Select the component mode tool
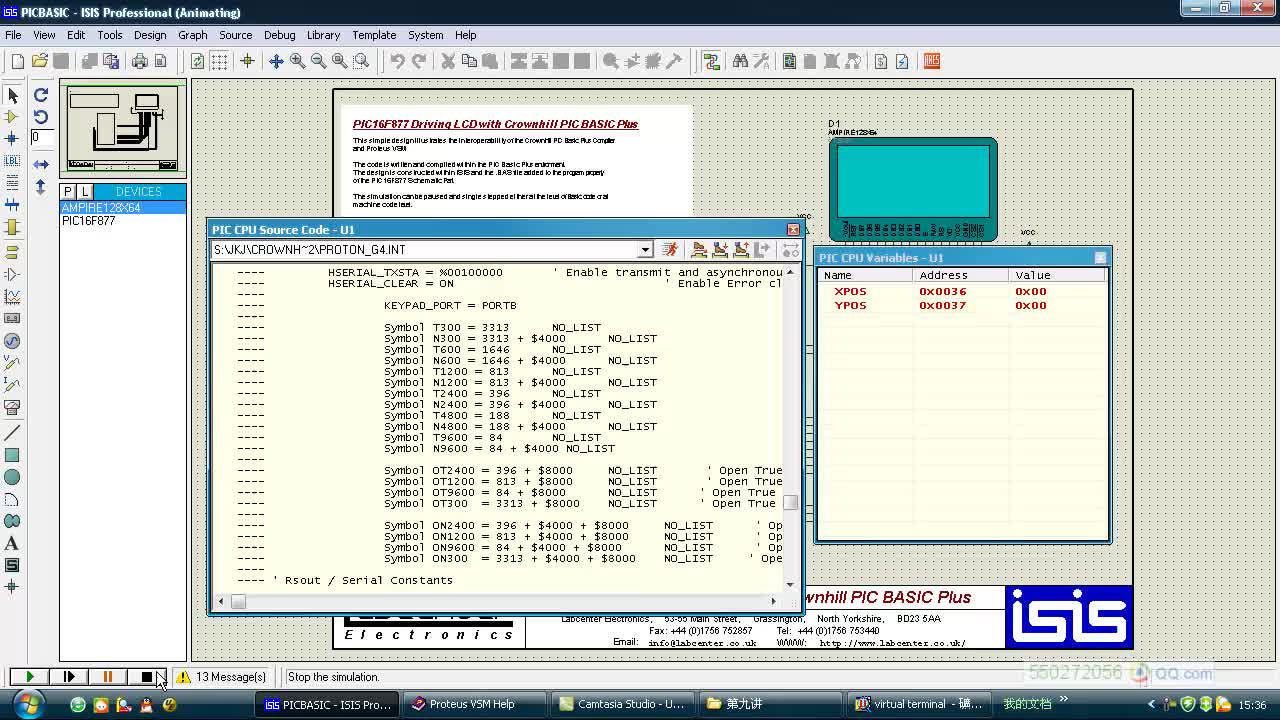The width and height of the screenshot is (1280, 720). tap(13, 117)
